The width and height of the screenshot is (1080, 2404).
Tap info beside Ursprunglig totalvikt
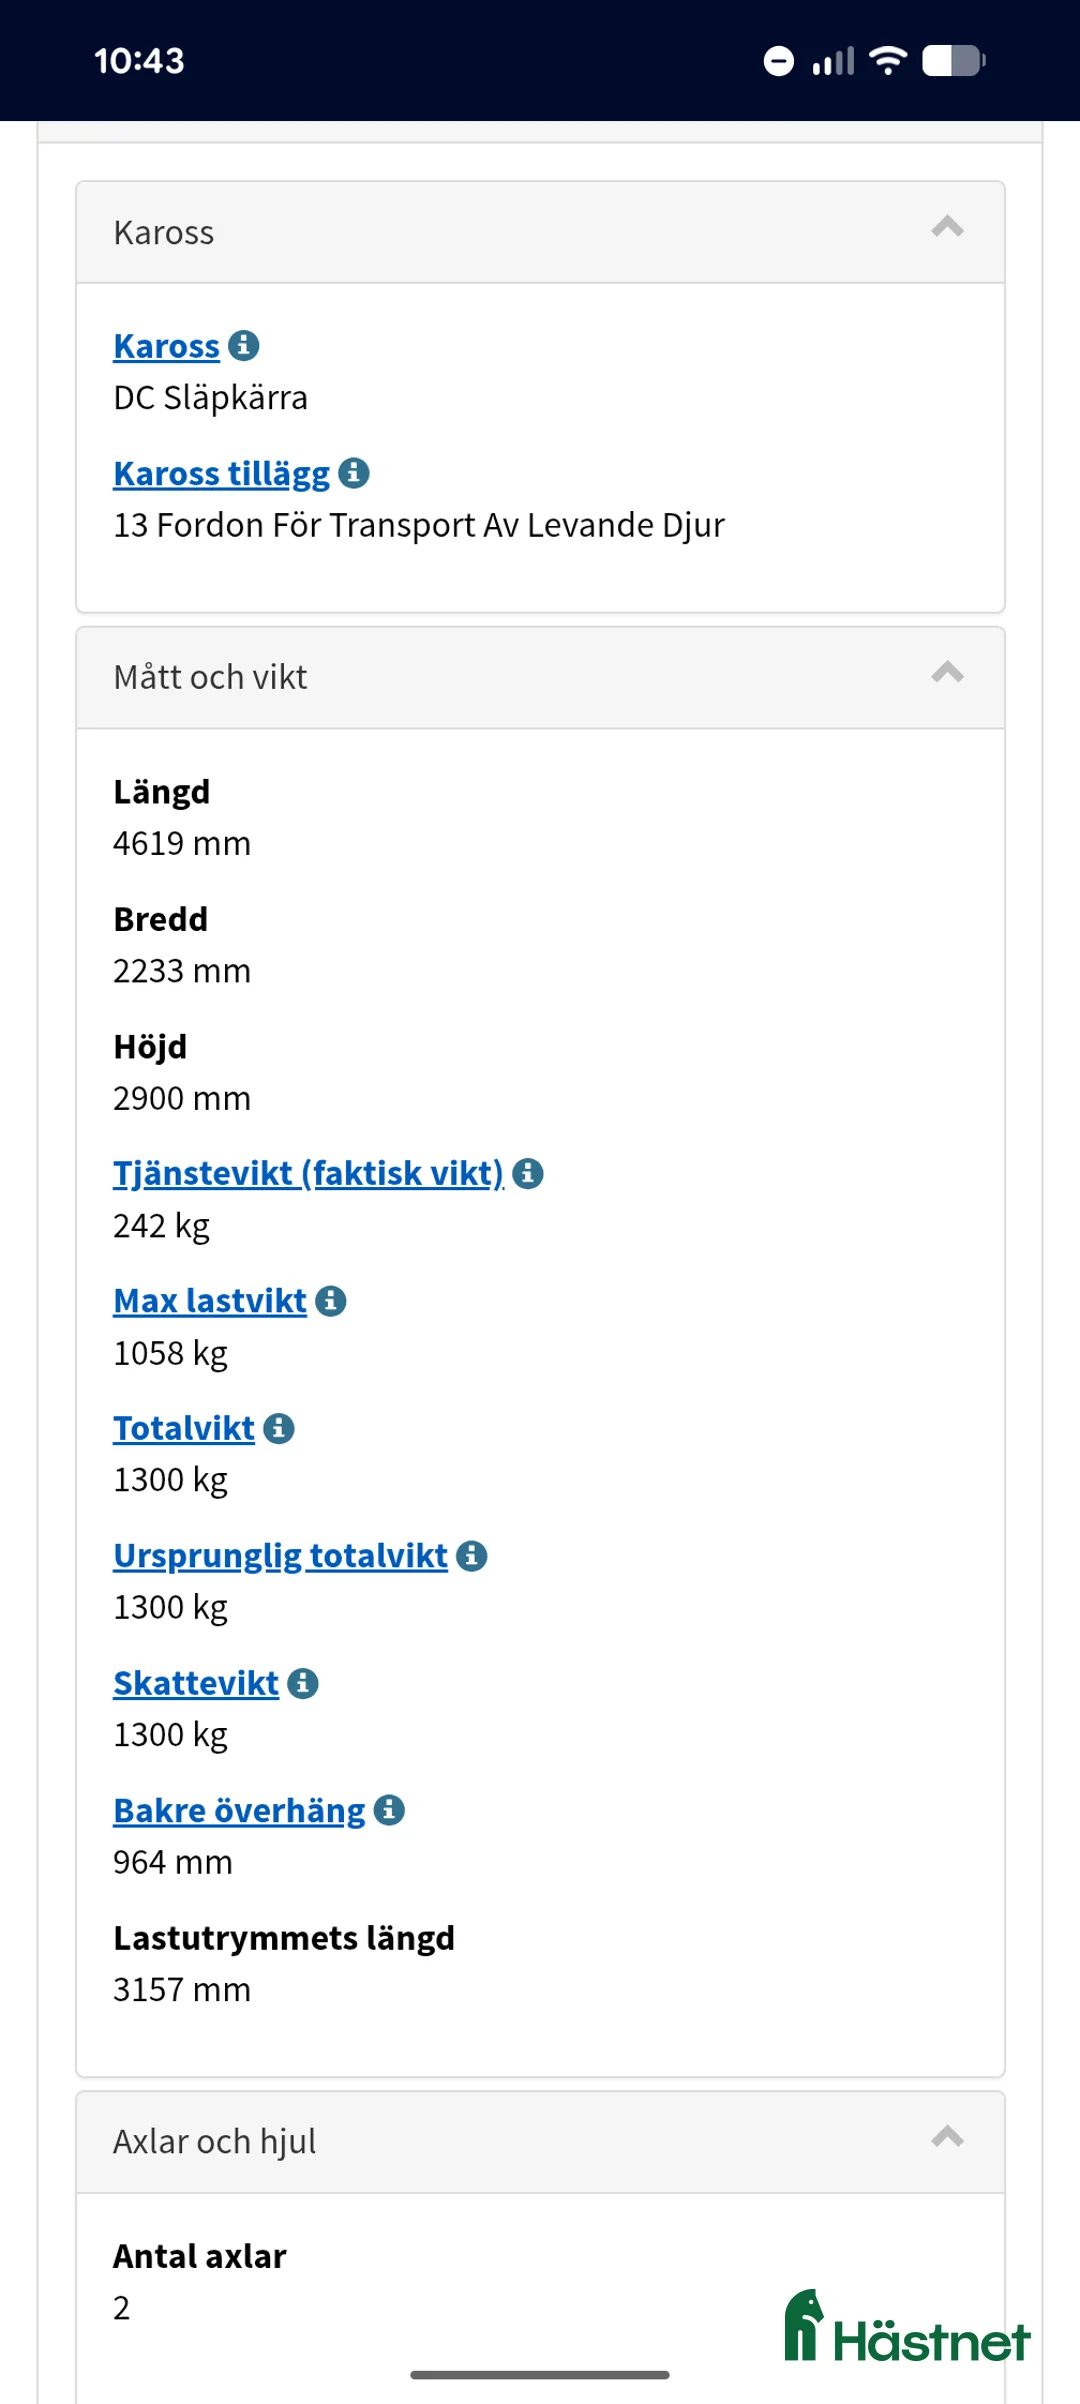pyautogui.click(x=471, y=1555)
